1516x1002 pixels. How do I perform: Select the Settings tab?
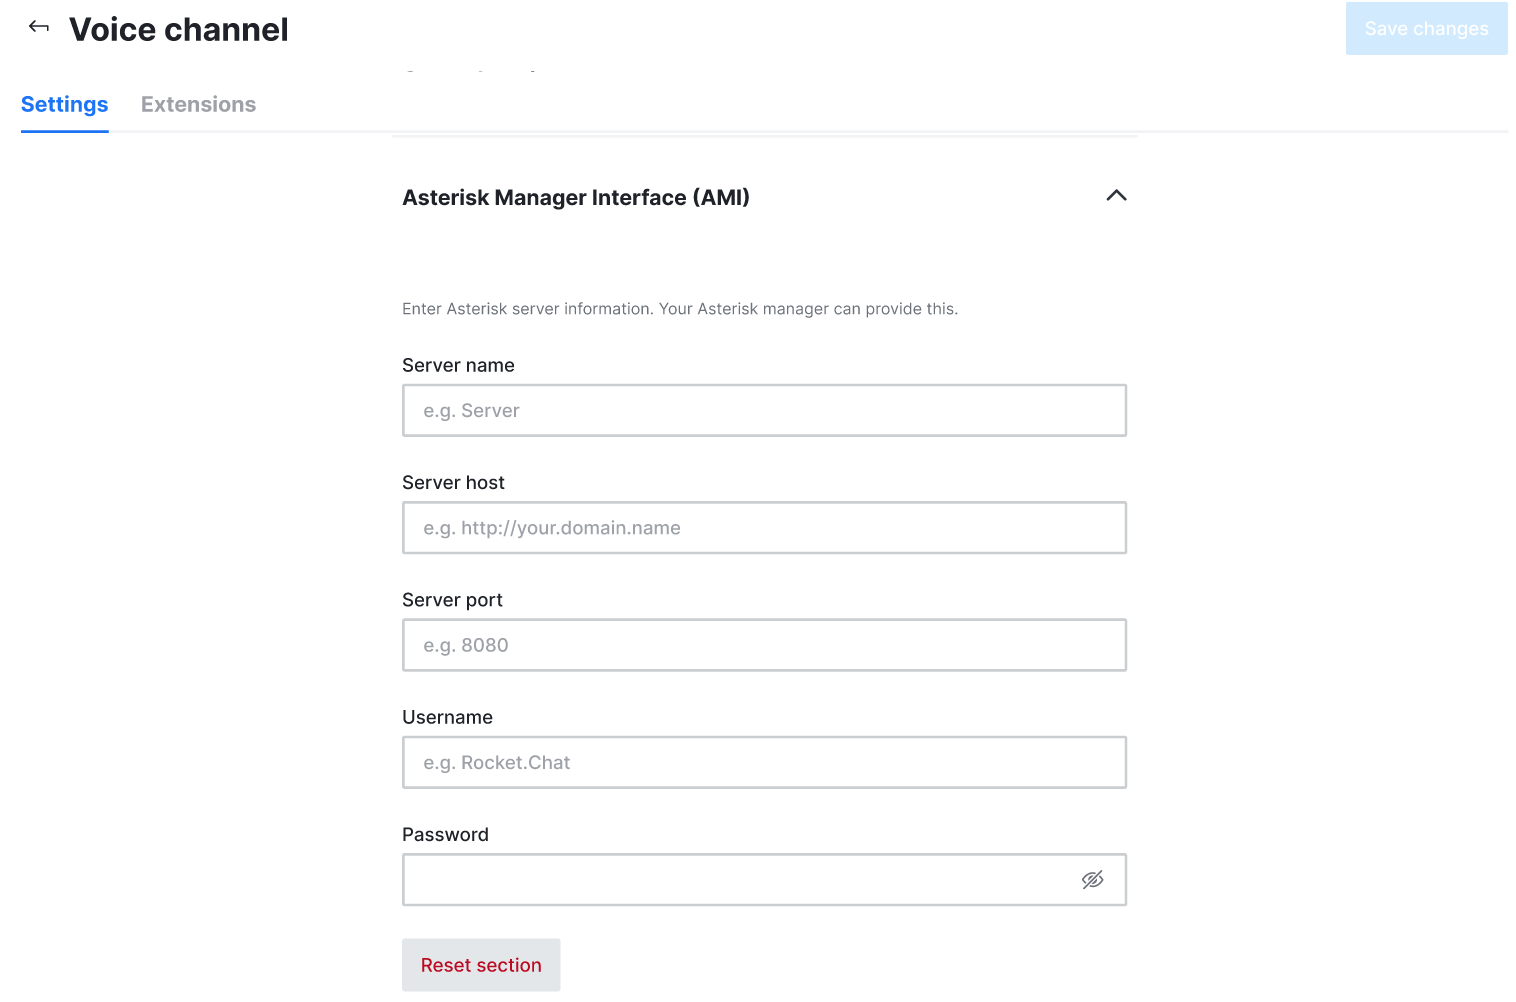tap(65, 105)
